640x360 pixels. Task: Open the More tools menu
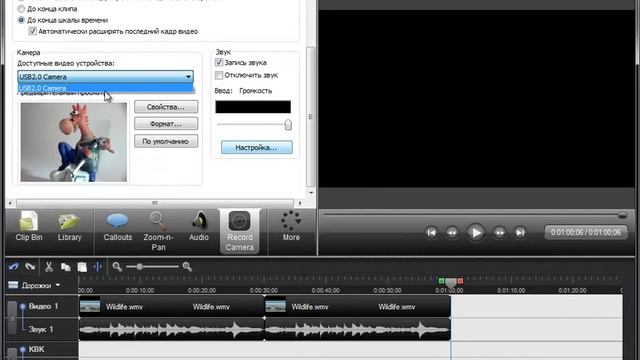click(291, 226)
